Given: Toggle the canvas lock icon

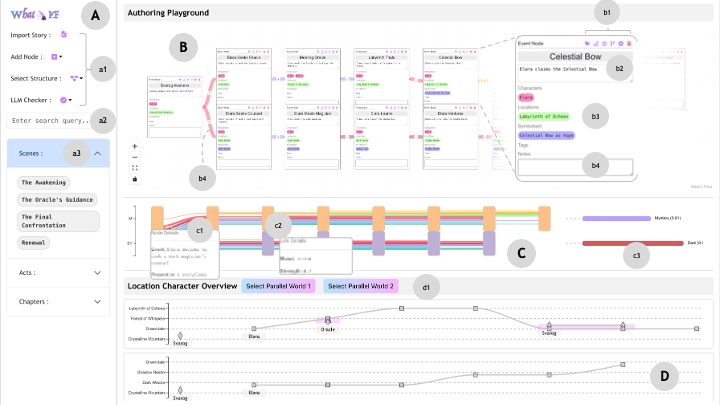Looking at the screenshot, I should [135, 179].
